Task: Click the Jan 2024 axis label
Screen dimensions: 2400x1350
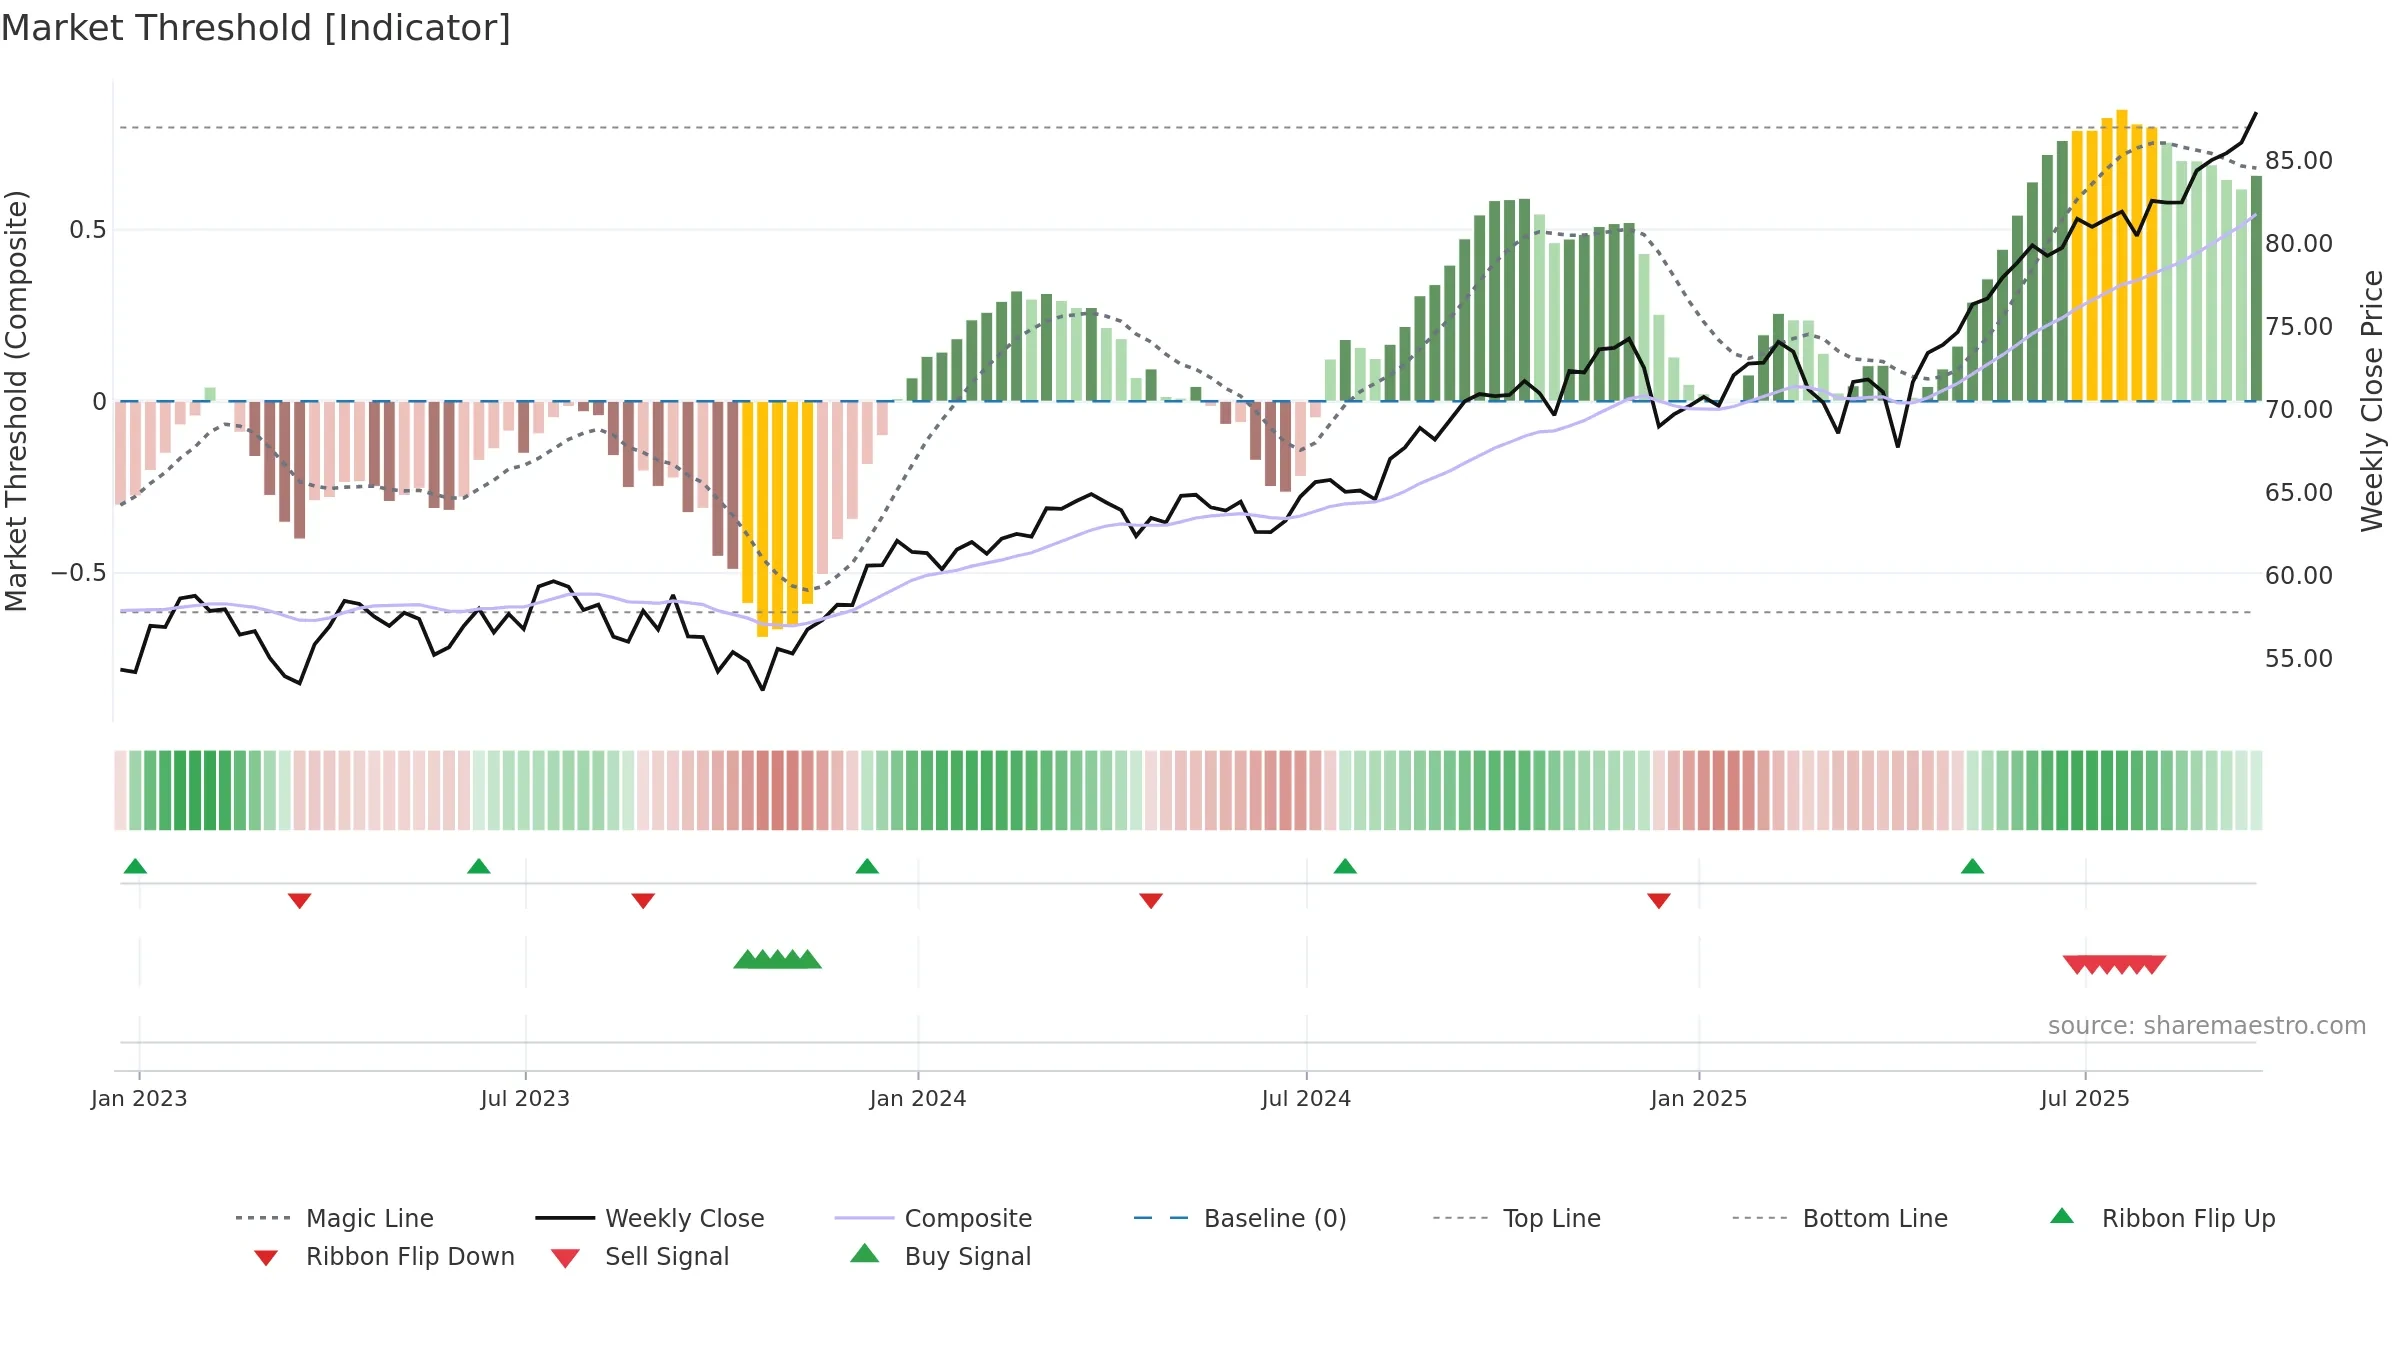Action: pos(918,1098)
